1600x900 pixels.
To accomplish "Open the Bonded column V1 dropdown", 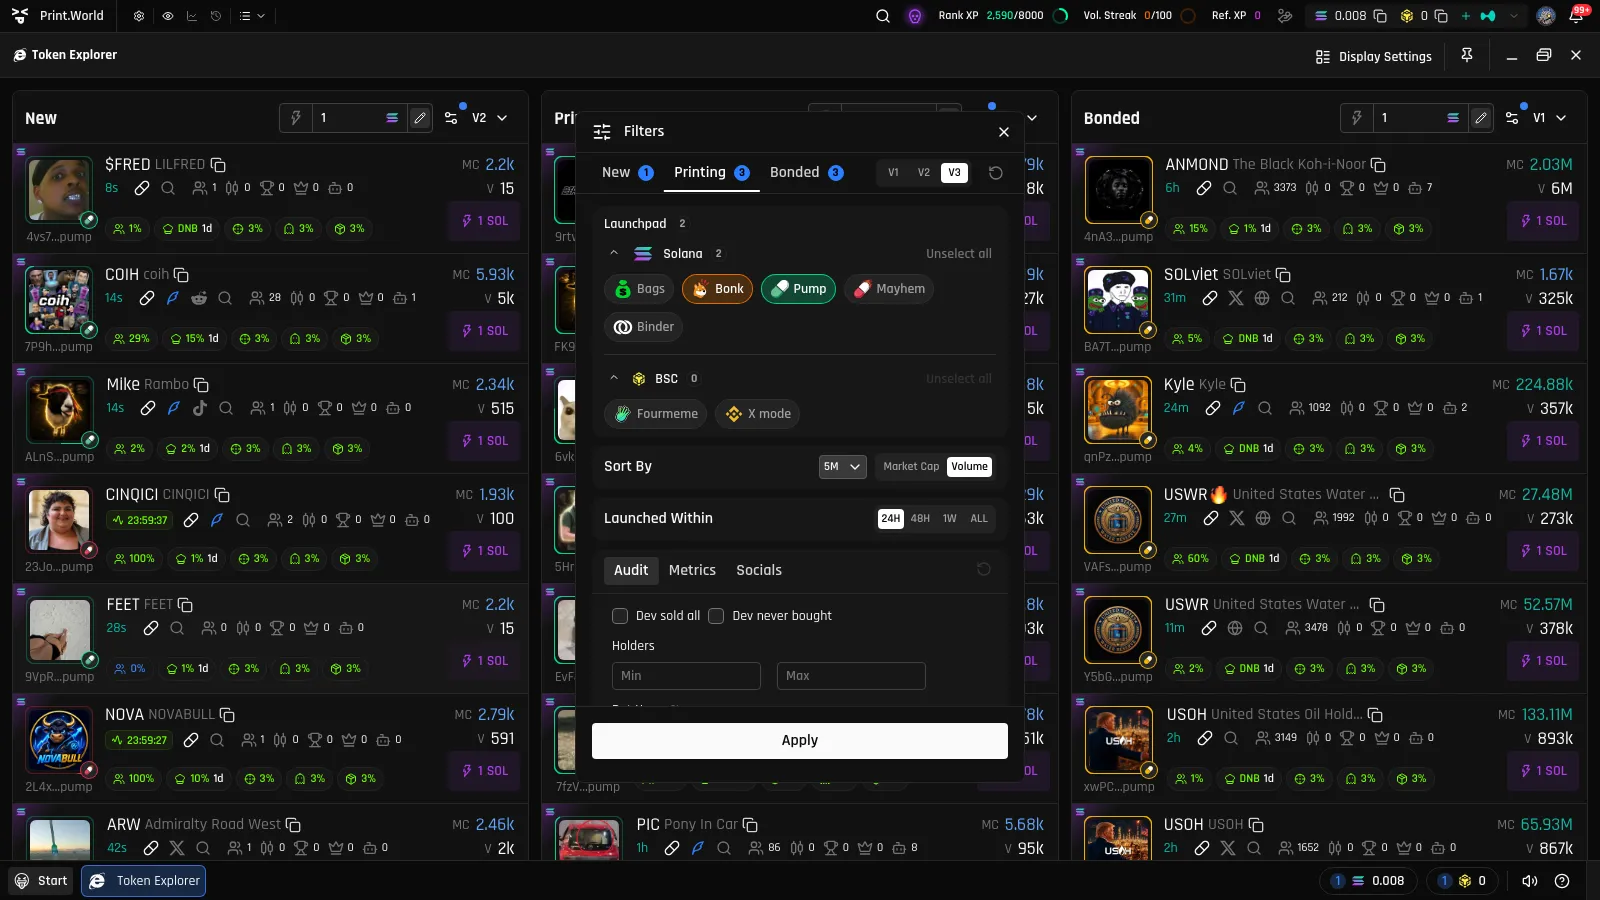I will 1549,118.
